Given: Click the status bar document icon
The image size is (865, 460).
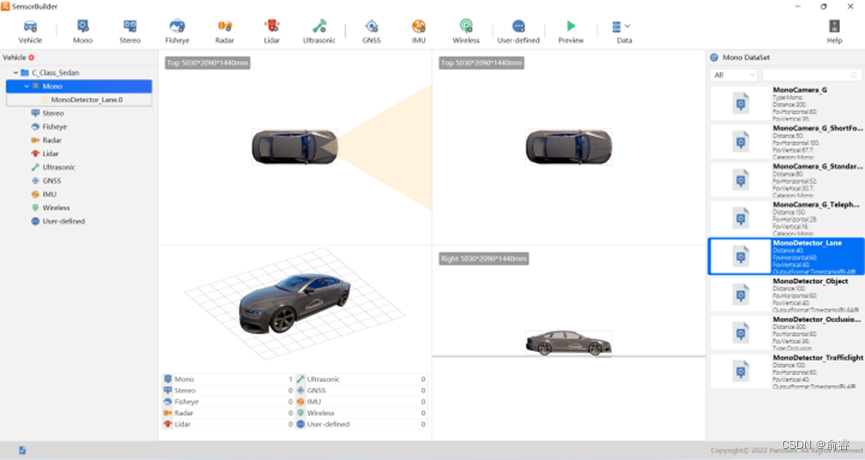Looking at the screenshot, I should (x=22, y=451).
